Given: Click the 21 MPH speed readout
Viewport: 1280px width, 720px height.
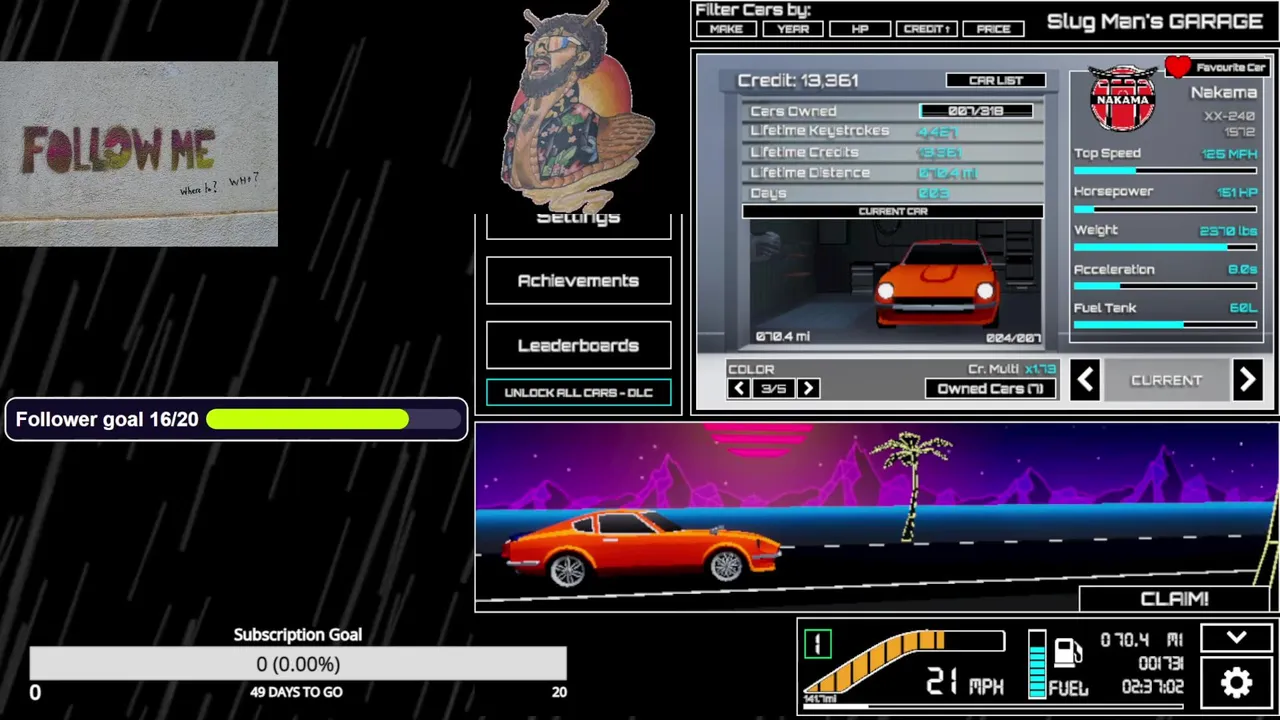Looking at the screenshot, I should coord(964,682).
